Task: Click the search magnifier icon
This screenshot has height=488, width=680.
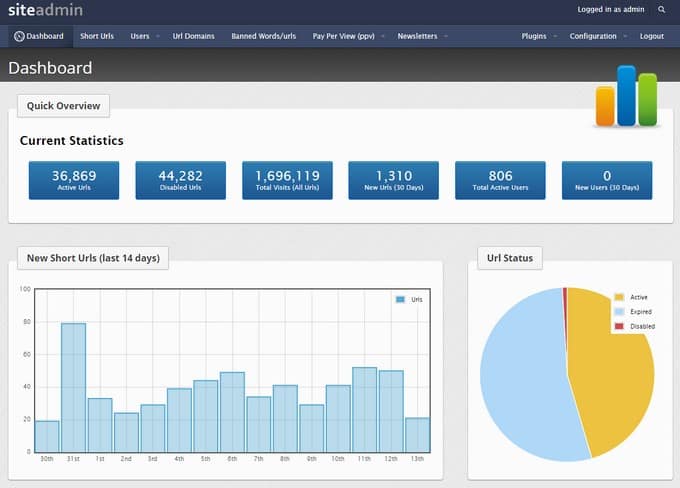Action: coord(661,10)
